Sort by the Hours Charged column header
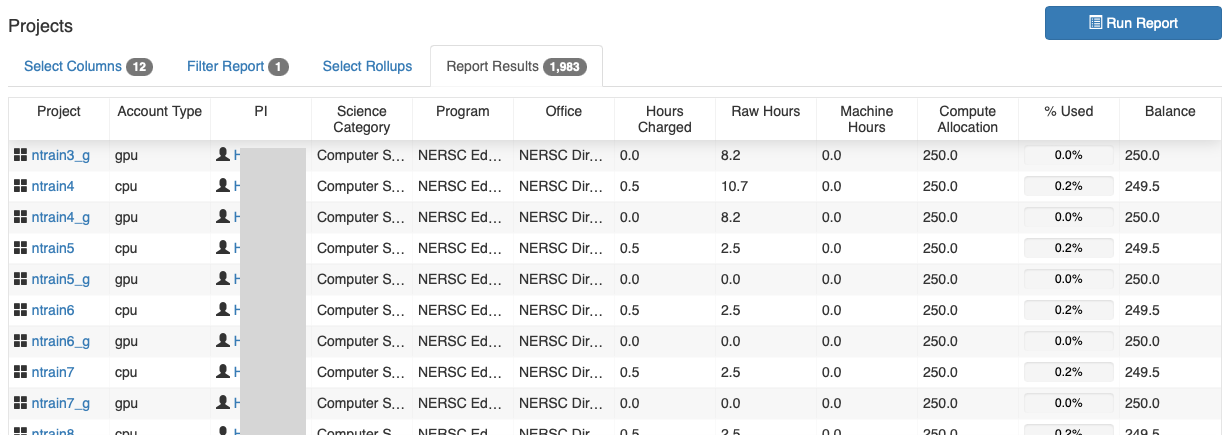This screenshot has width=1231, height=435. [x=665, y=119]
